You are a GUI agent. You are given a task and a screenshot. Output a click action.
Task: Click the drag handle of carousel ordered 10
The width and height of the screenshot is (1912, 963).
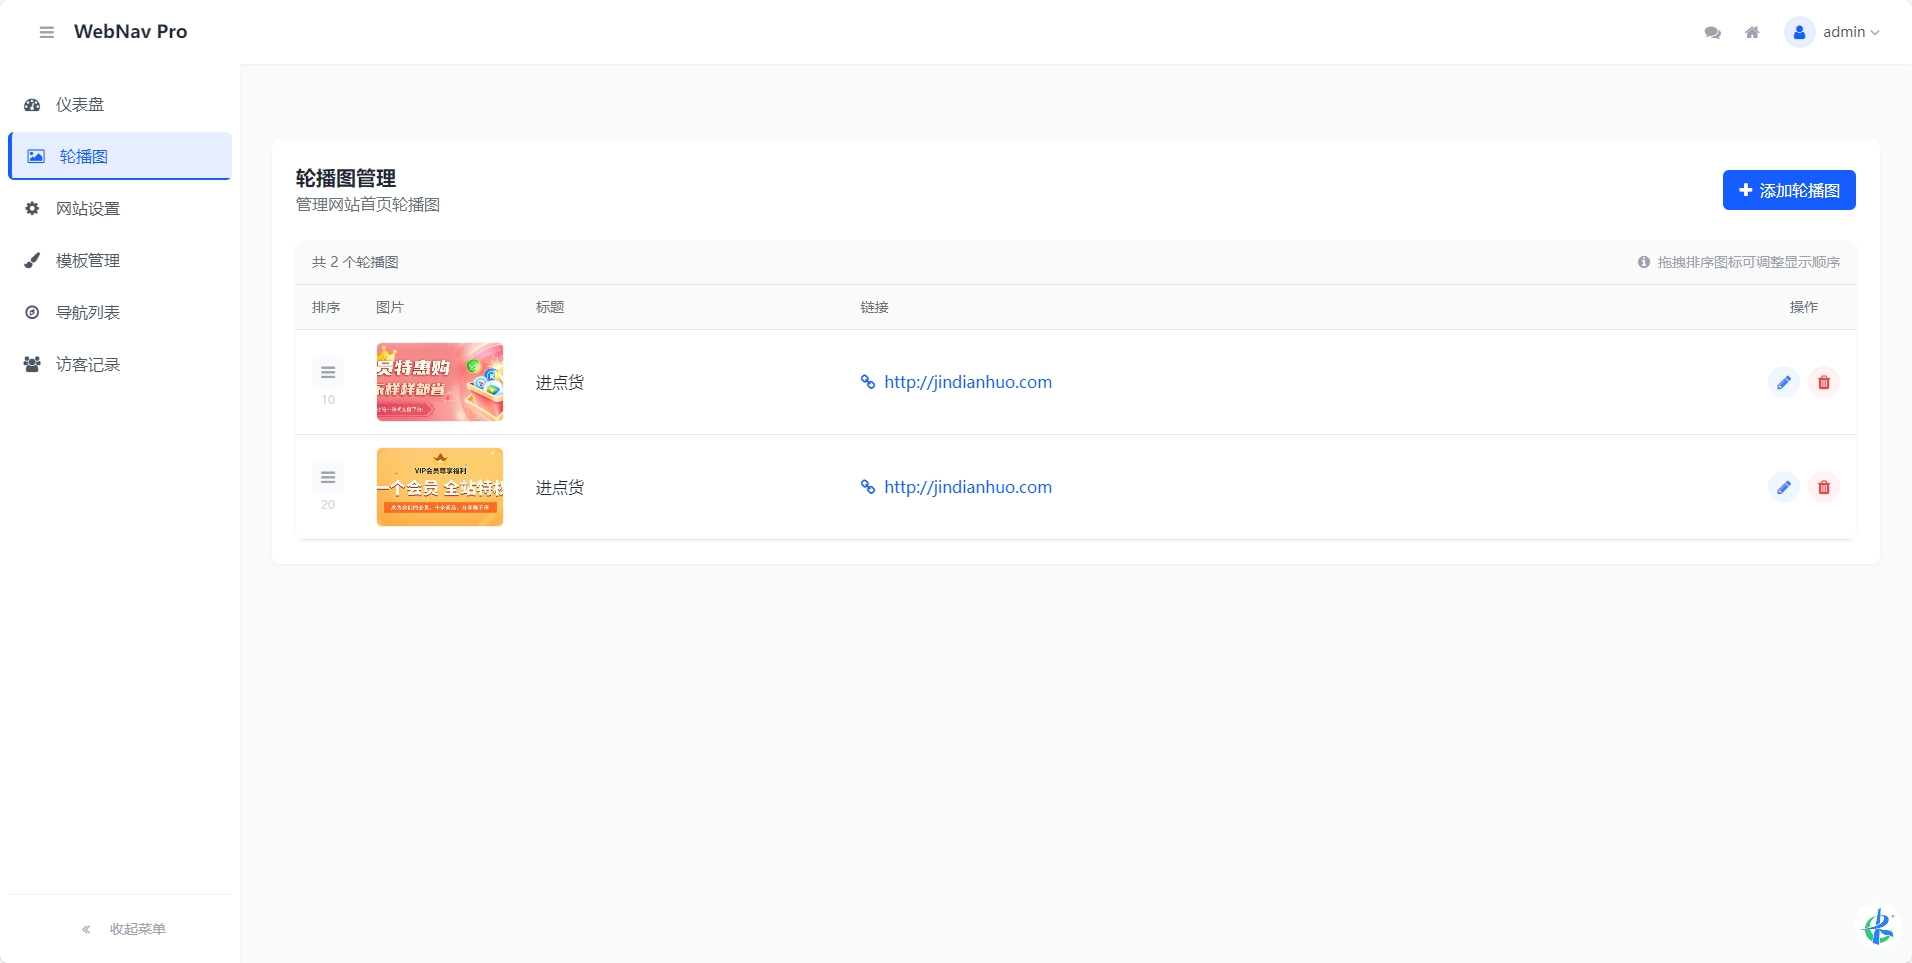[x=329, y=372]
